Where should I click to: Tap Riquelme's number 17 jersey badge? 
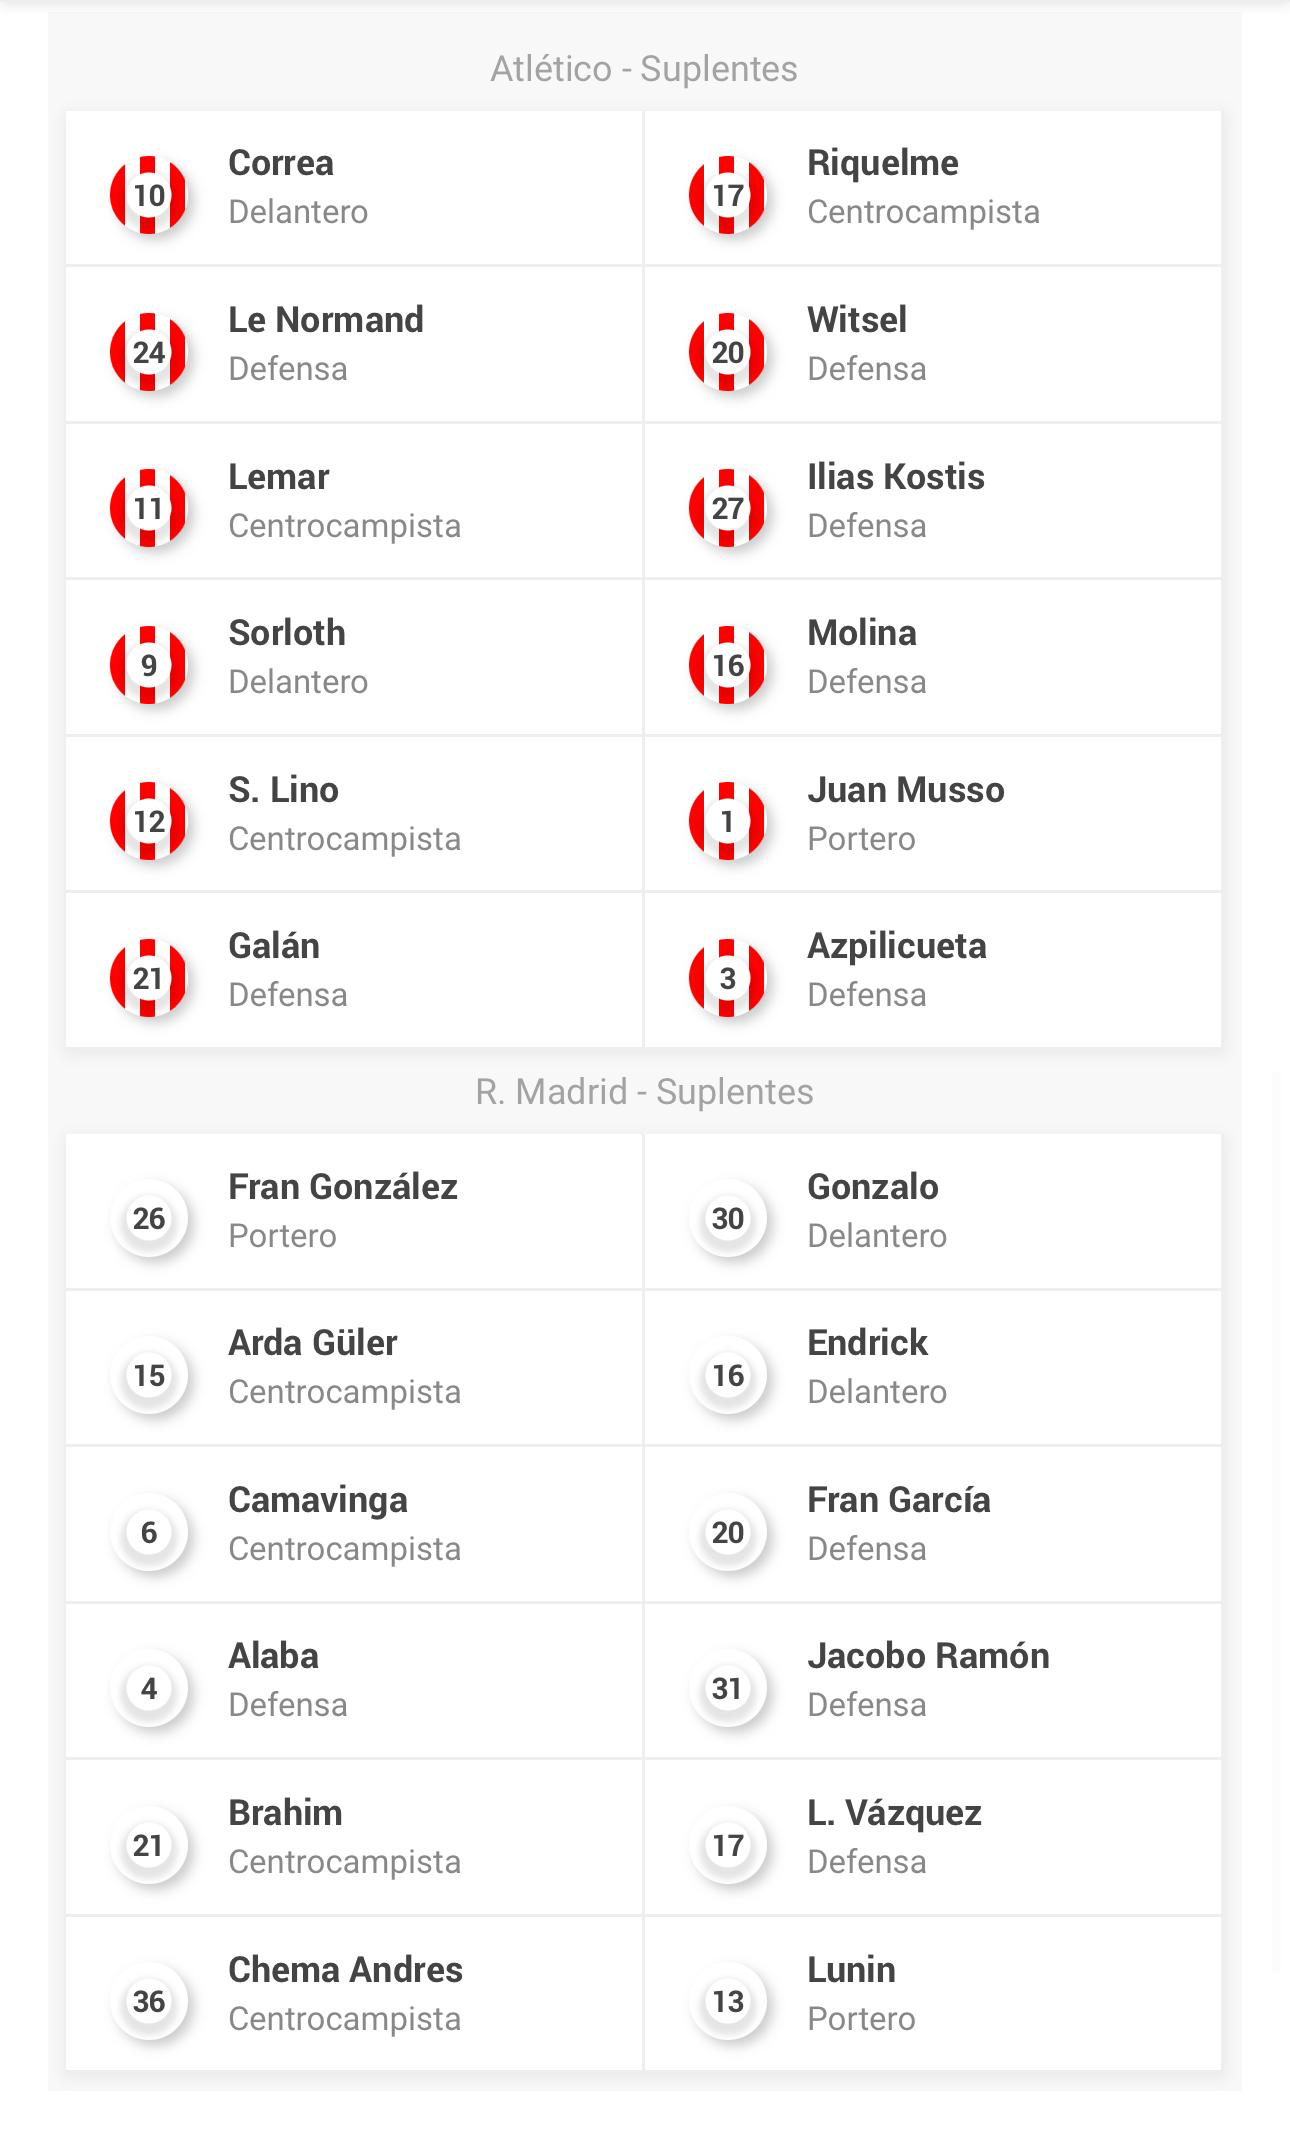tap(728, 195)
